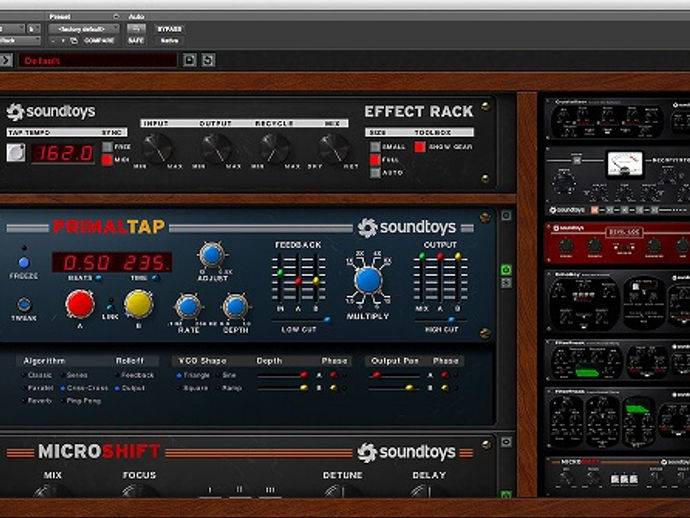Click the blue Depth knob on PrimalTap

pos(235,307)
